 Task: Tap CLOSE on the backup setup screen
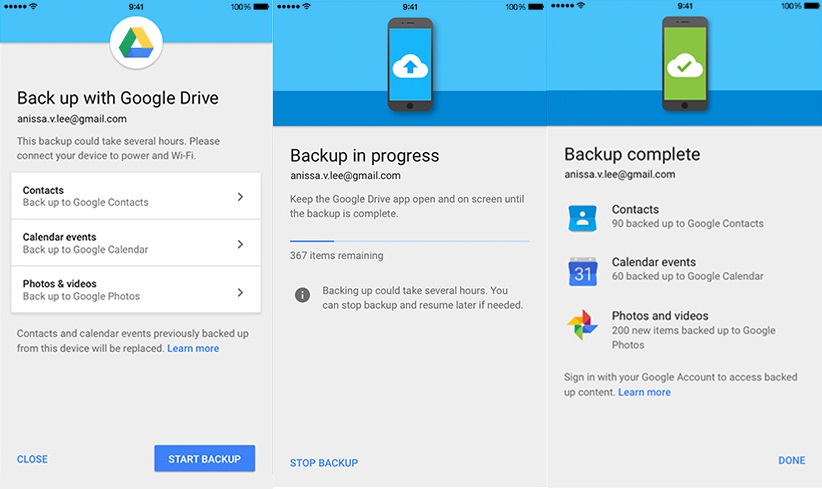(32, 460)
